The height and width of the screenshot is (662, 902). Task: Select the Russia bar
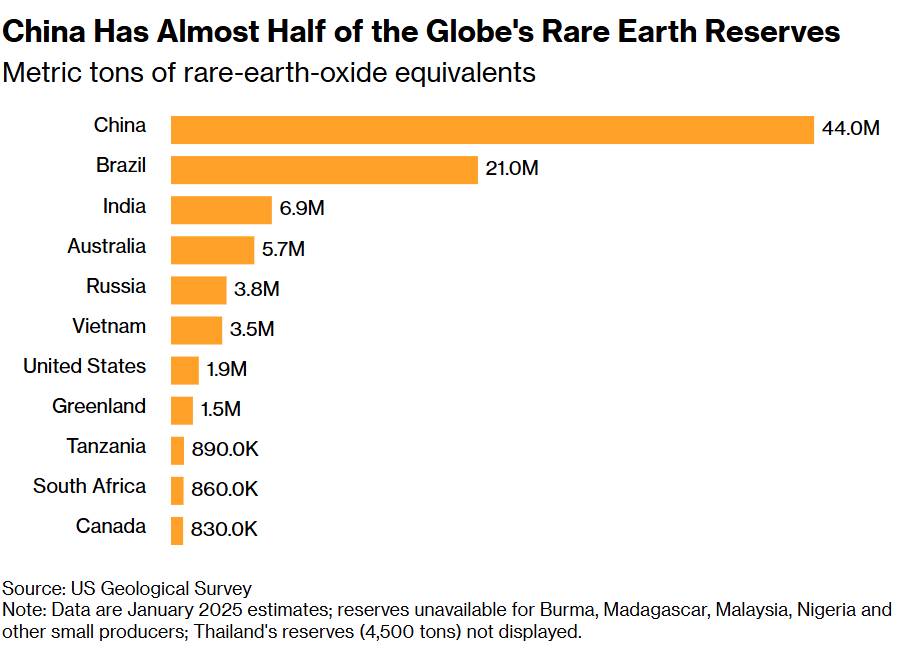[199, 290]
